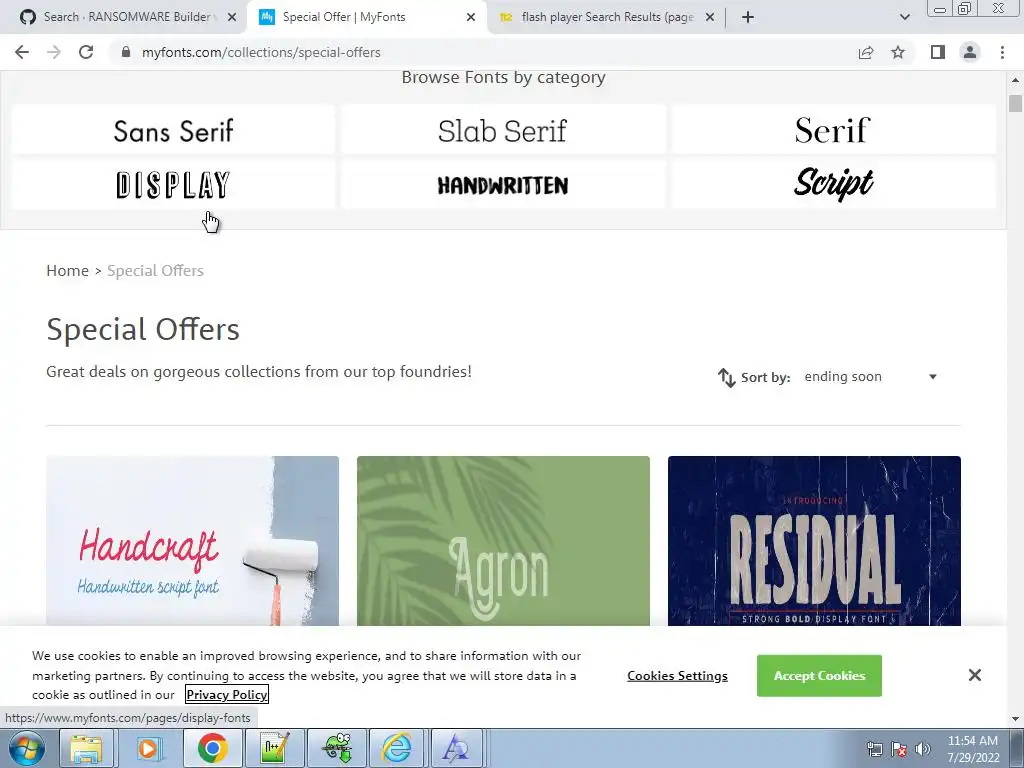Screen dimensions: 1024x768
Task: Browse Slab Serif fonts category
Action: point(503,130)
